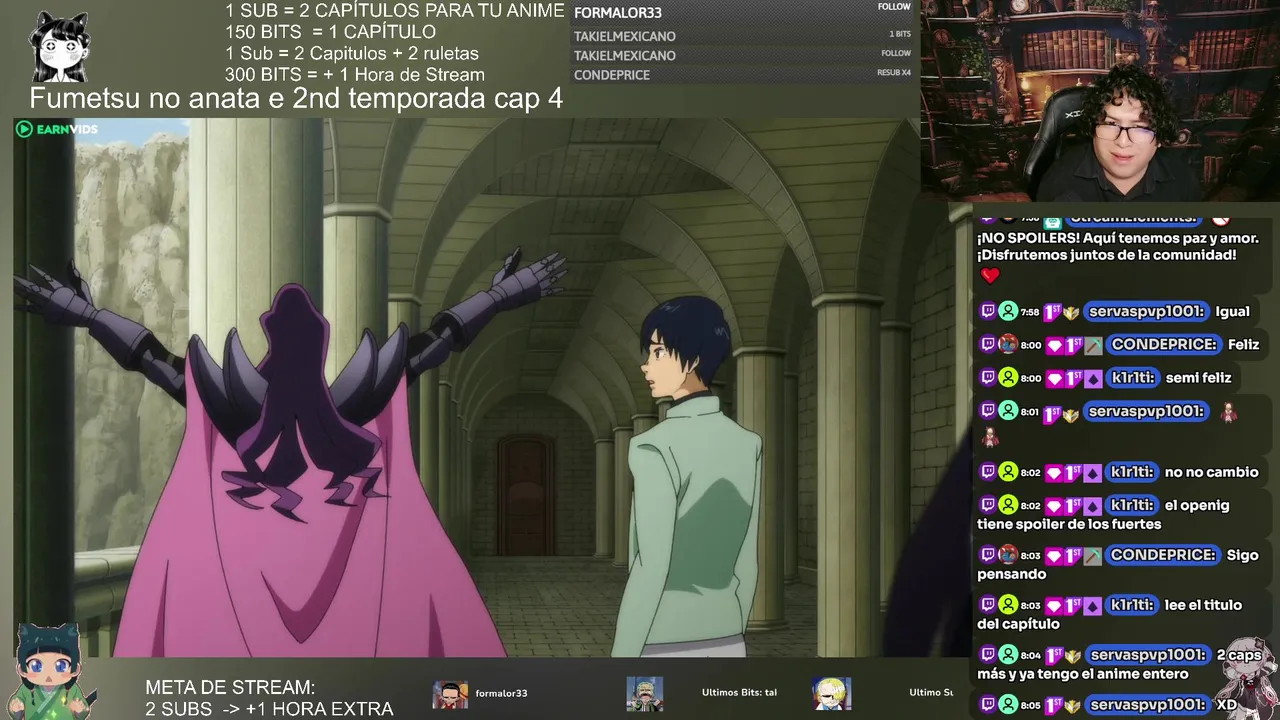The height and width of the screenshot is (720, 1280).
Task: Click the pink heart badge on the 'semi feliz' row
Action: click(x=1054, y=378)
